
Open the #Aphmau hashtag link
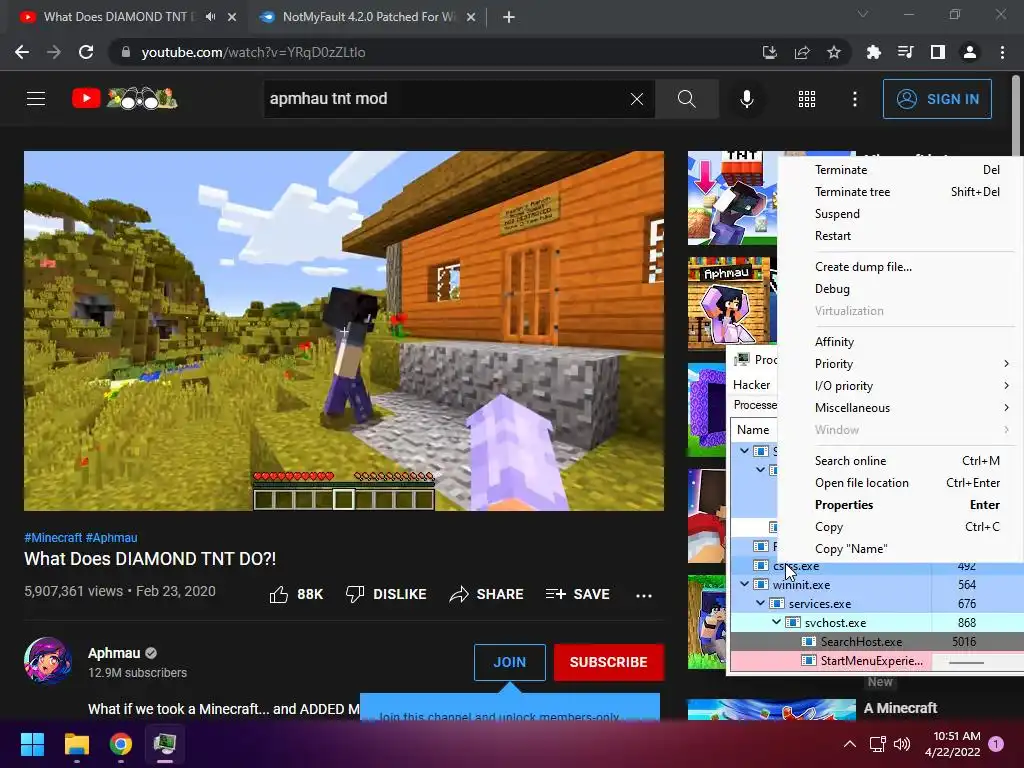[x=112, y=537]
